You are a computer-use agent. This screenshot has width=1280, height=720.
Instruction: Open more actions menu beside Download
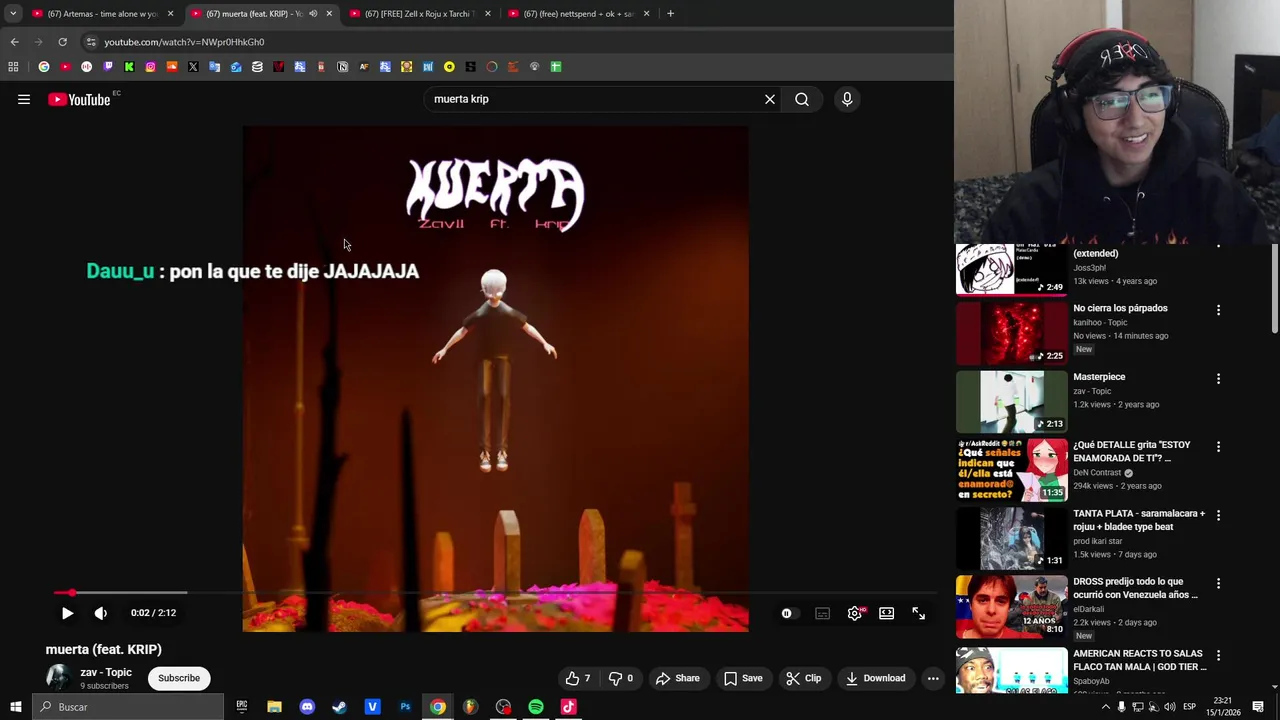[x=933, y=678]
